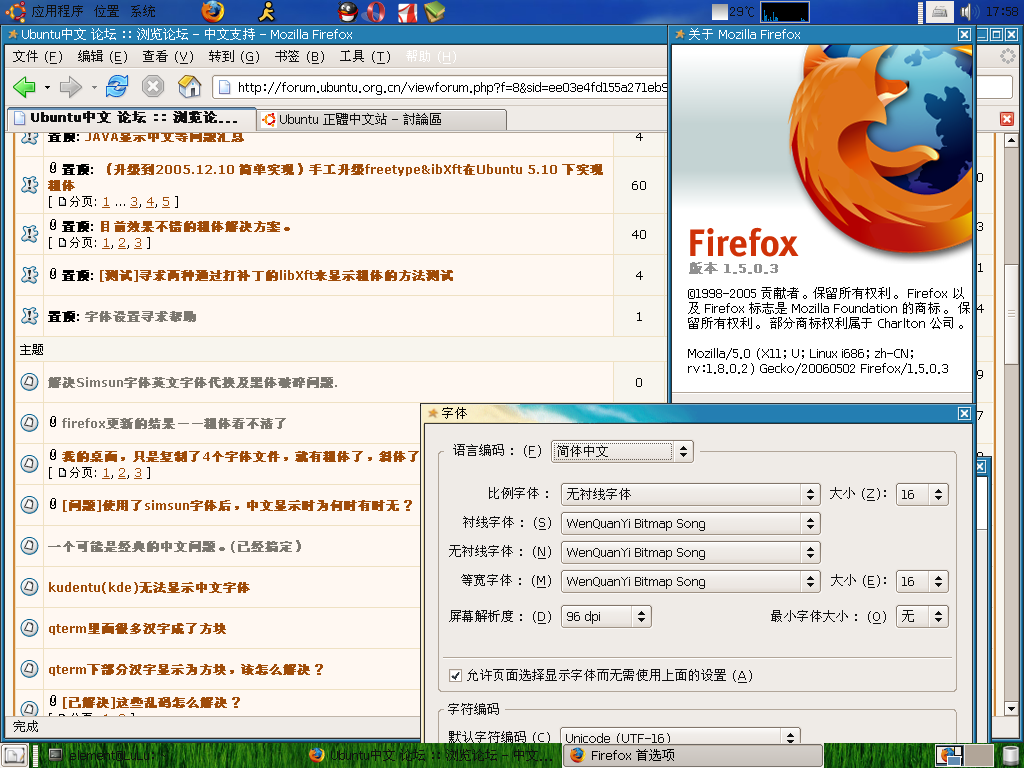Open the 文件 (F) menu
Image resolution: width=1024 pixels, height=768 pixels.
37,57
